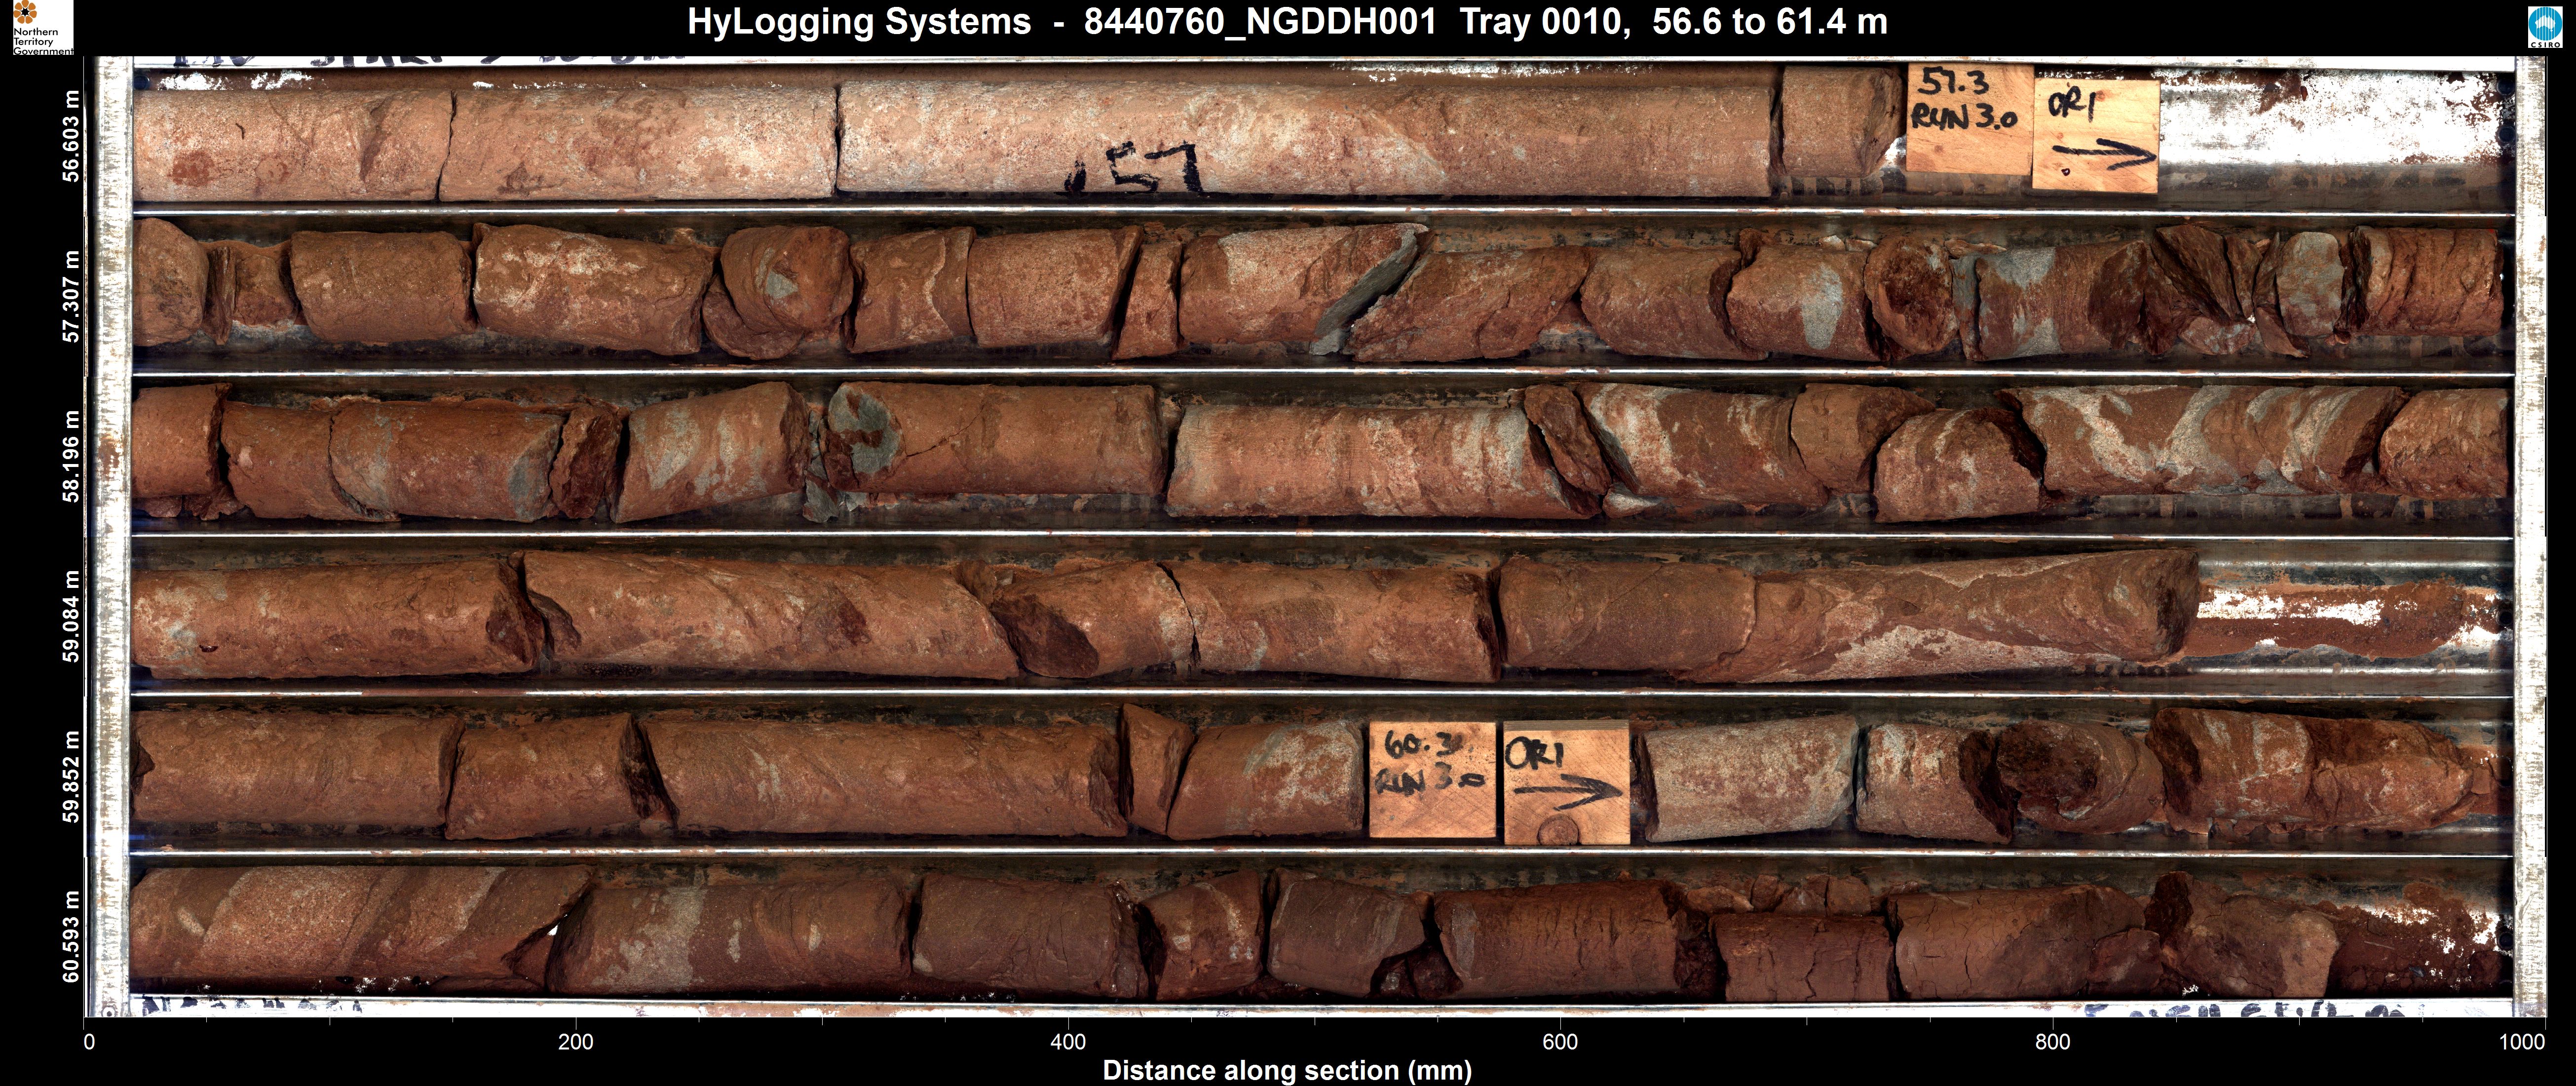Click the 60.593 m row depth label
Image resolution: width=2576 pixels, height=1086 pixels.
[70, 936]
